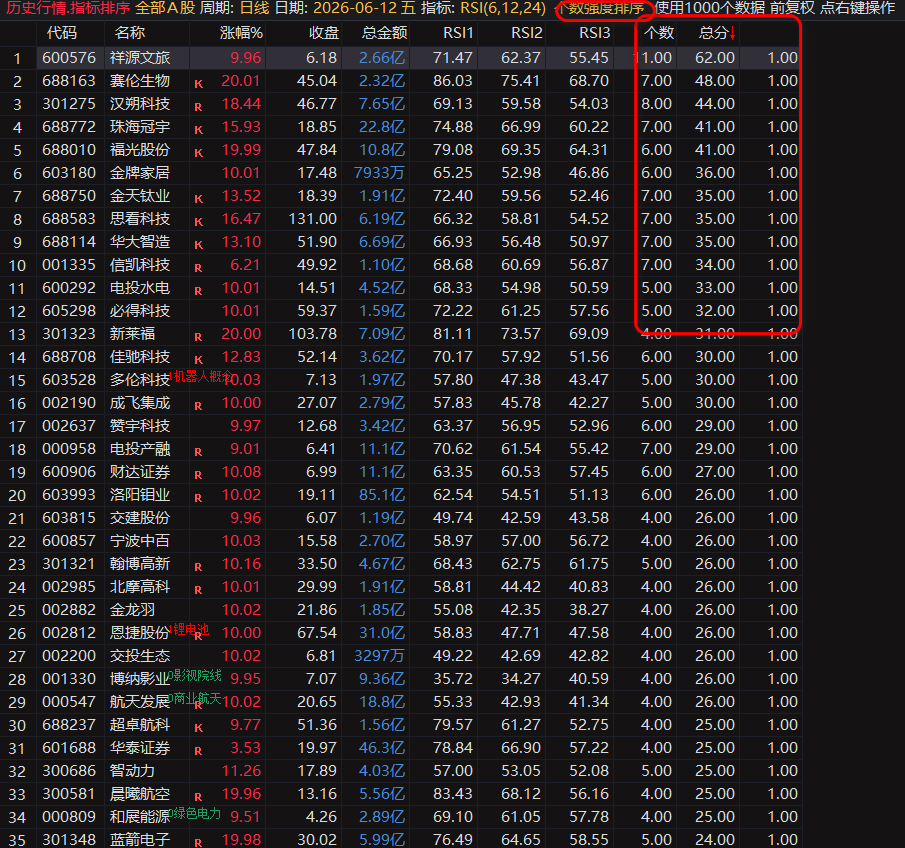Click the 机器人概念 tag on 多伦科技
The image size is (905, 848).
(x=203, y=376)
